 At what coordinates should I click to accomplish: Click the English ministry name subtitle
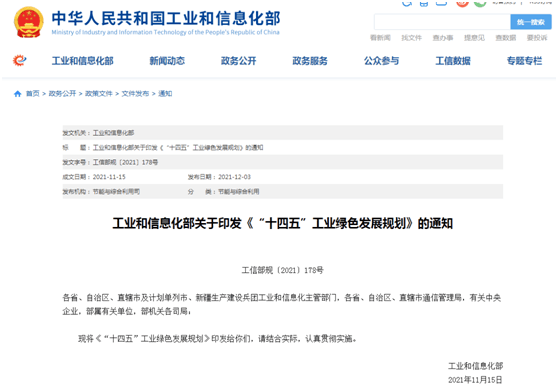(x=165, y=32)
